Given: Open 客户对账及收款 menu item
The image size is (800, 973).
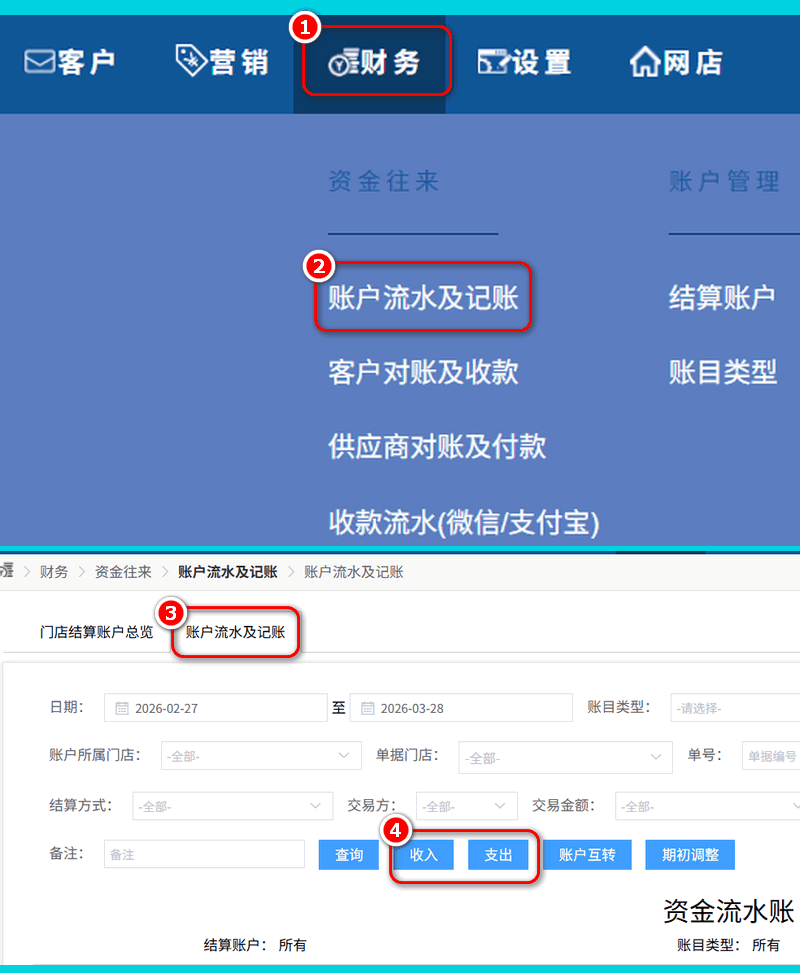Looking at the screenshot, I should (423, 372).
